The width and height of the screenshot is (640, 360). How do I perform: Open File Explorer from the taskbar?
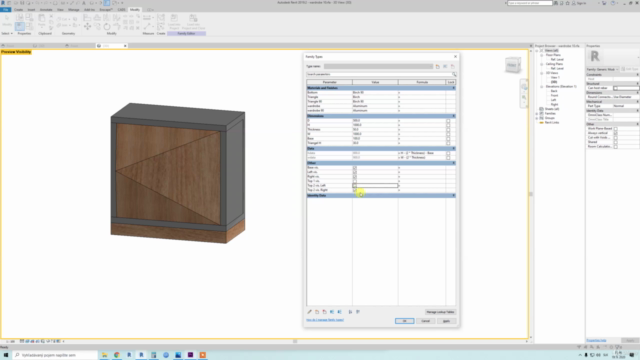pyautogui.click(x=104, y=355)
